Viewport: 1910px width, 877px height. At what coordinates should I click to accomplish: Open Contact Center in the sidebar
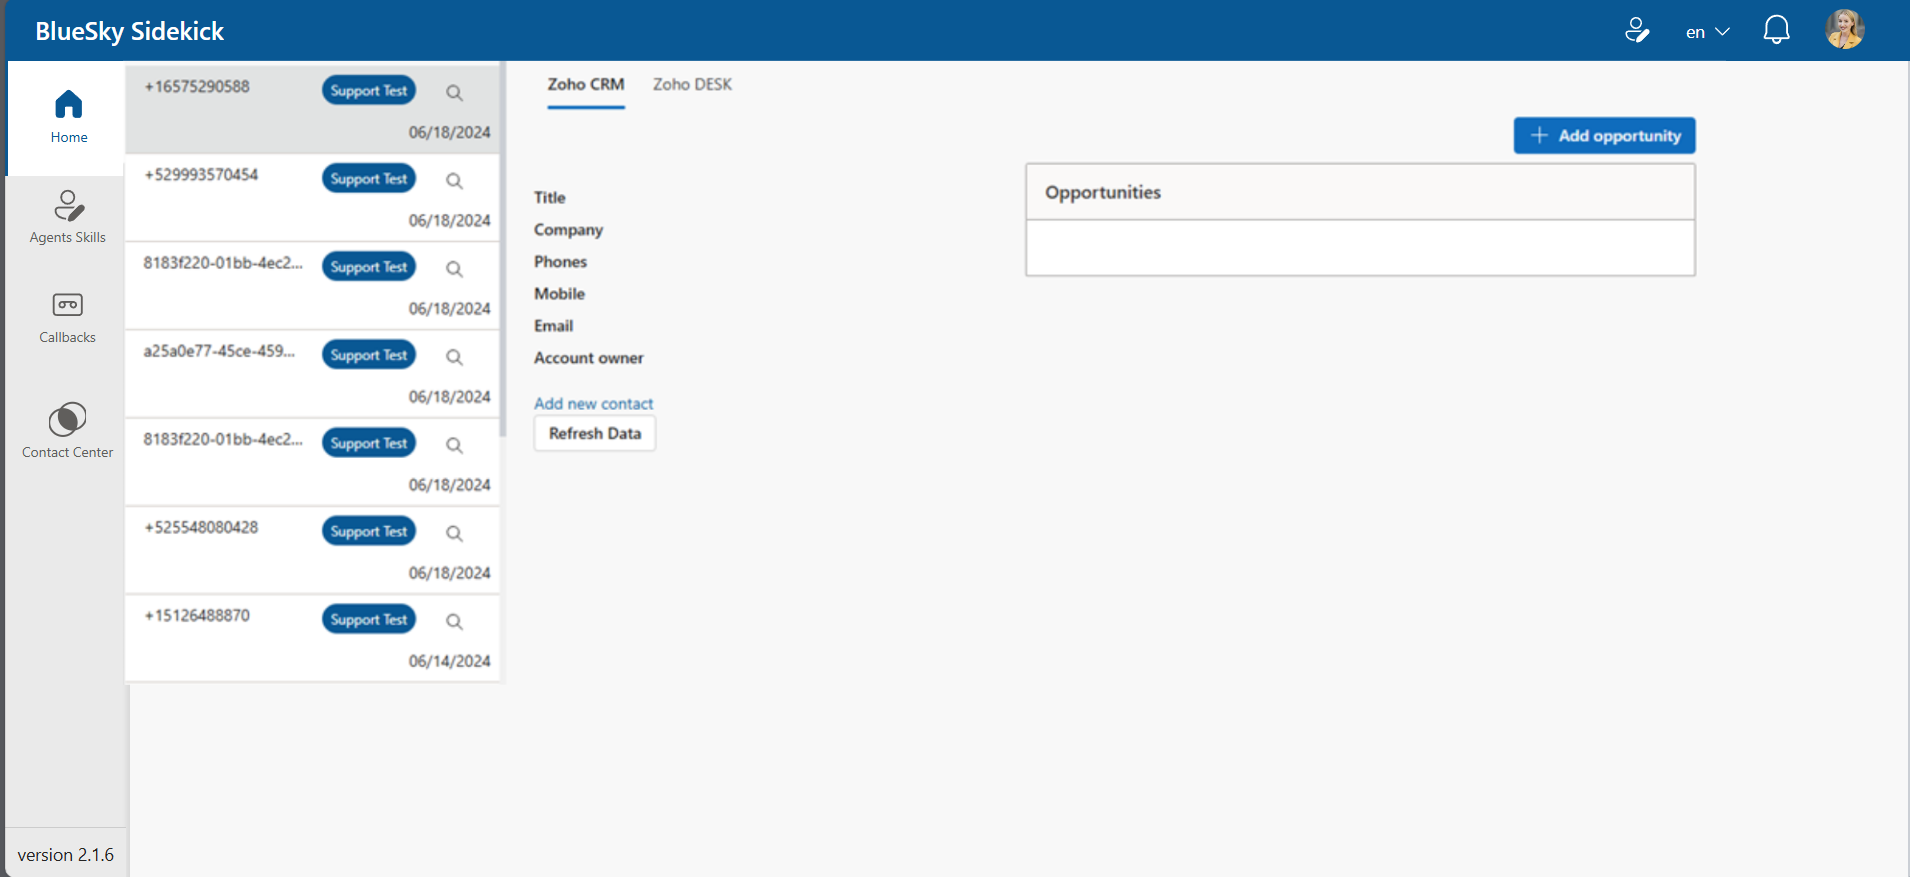(68, 430)
